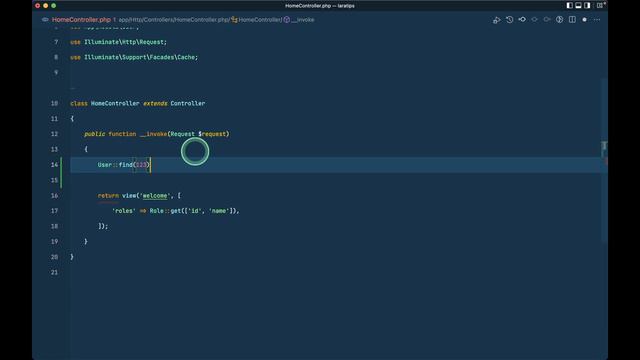Click the green fullscreen window button

(x=53, y=5)
